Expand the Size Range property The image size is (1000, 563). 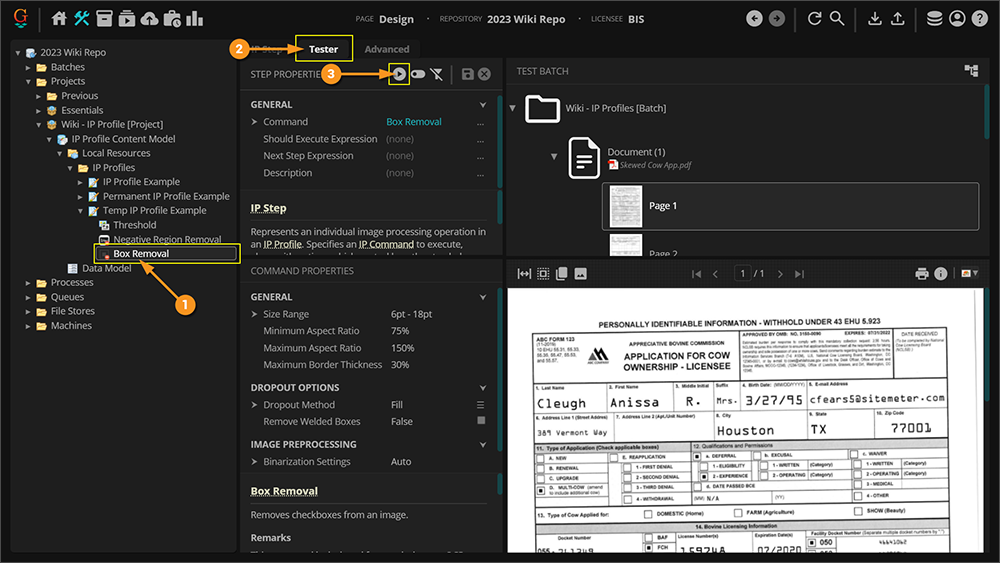pyautogui.click(x=254, y=314)
